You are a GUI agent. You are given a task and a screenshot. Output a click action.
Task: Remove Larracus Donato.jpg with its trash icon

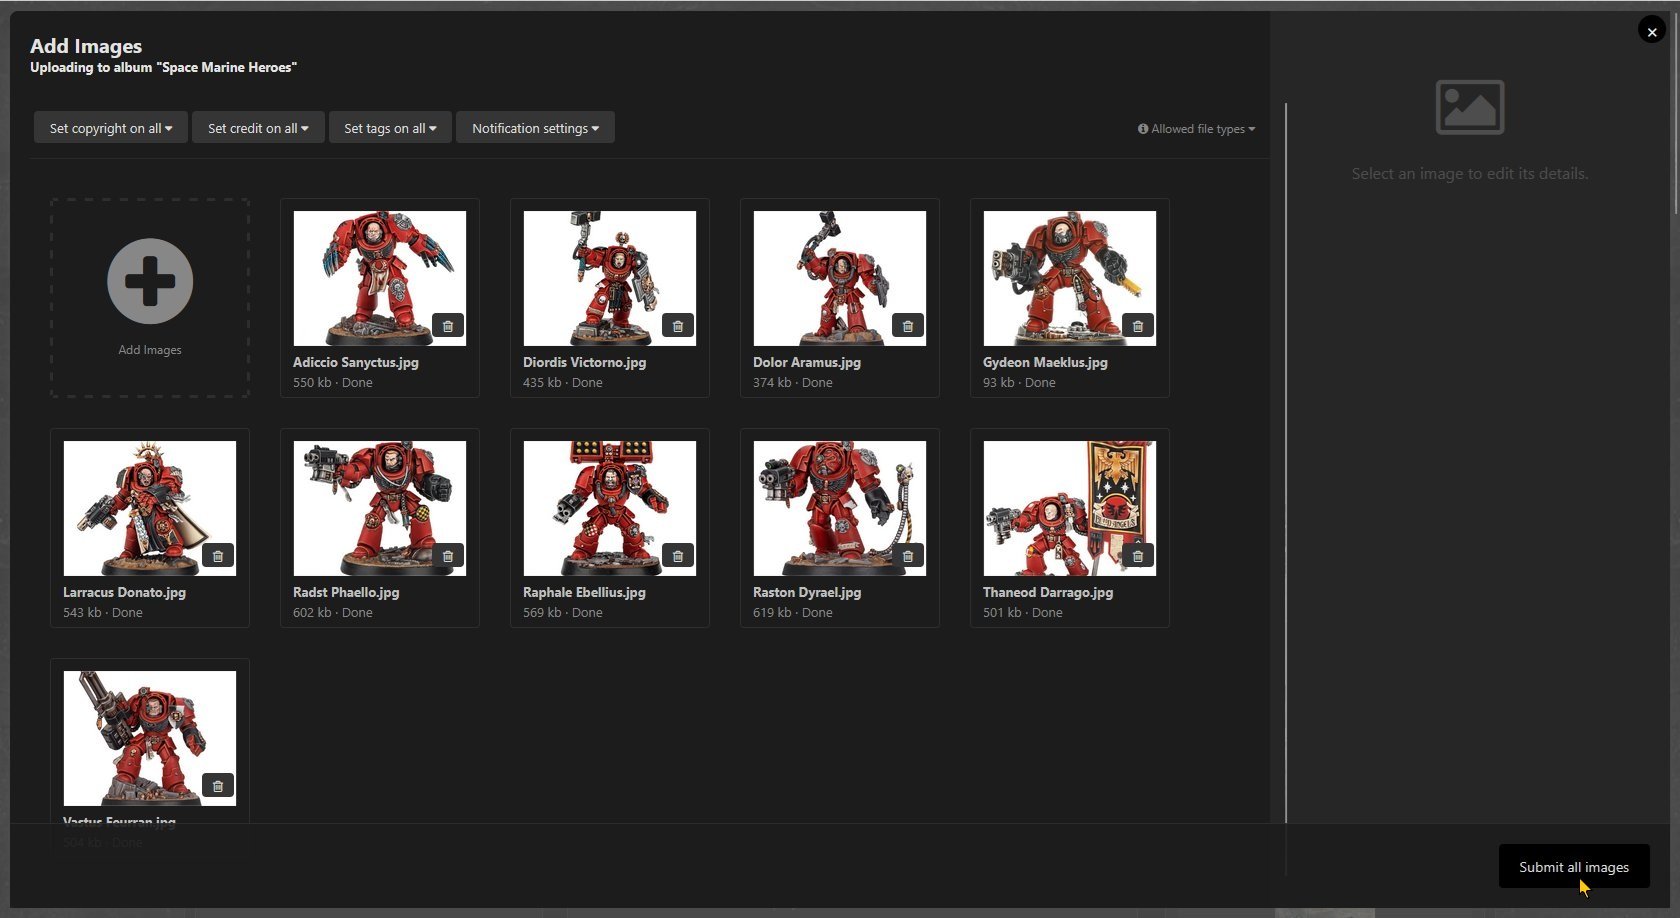(218, 556)
